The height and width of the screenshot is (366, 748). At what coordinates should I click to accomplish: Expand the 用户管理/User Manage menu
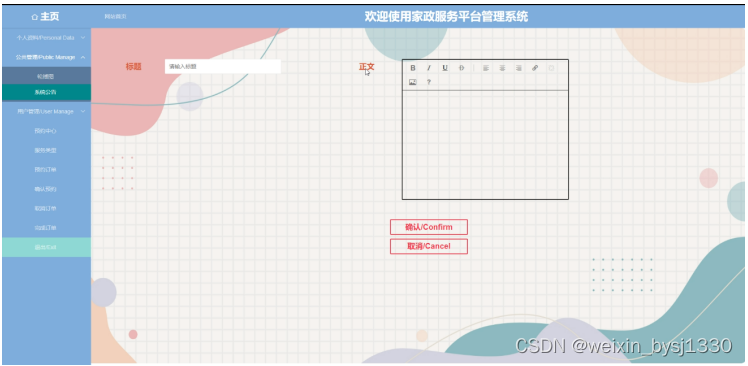click(46, 111)
